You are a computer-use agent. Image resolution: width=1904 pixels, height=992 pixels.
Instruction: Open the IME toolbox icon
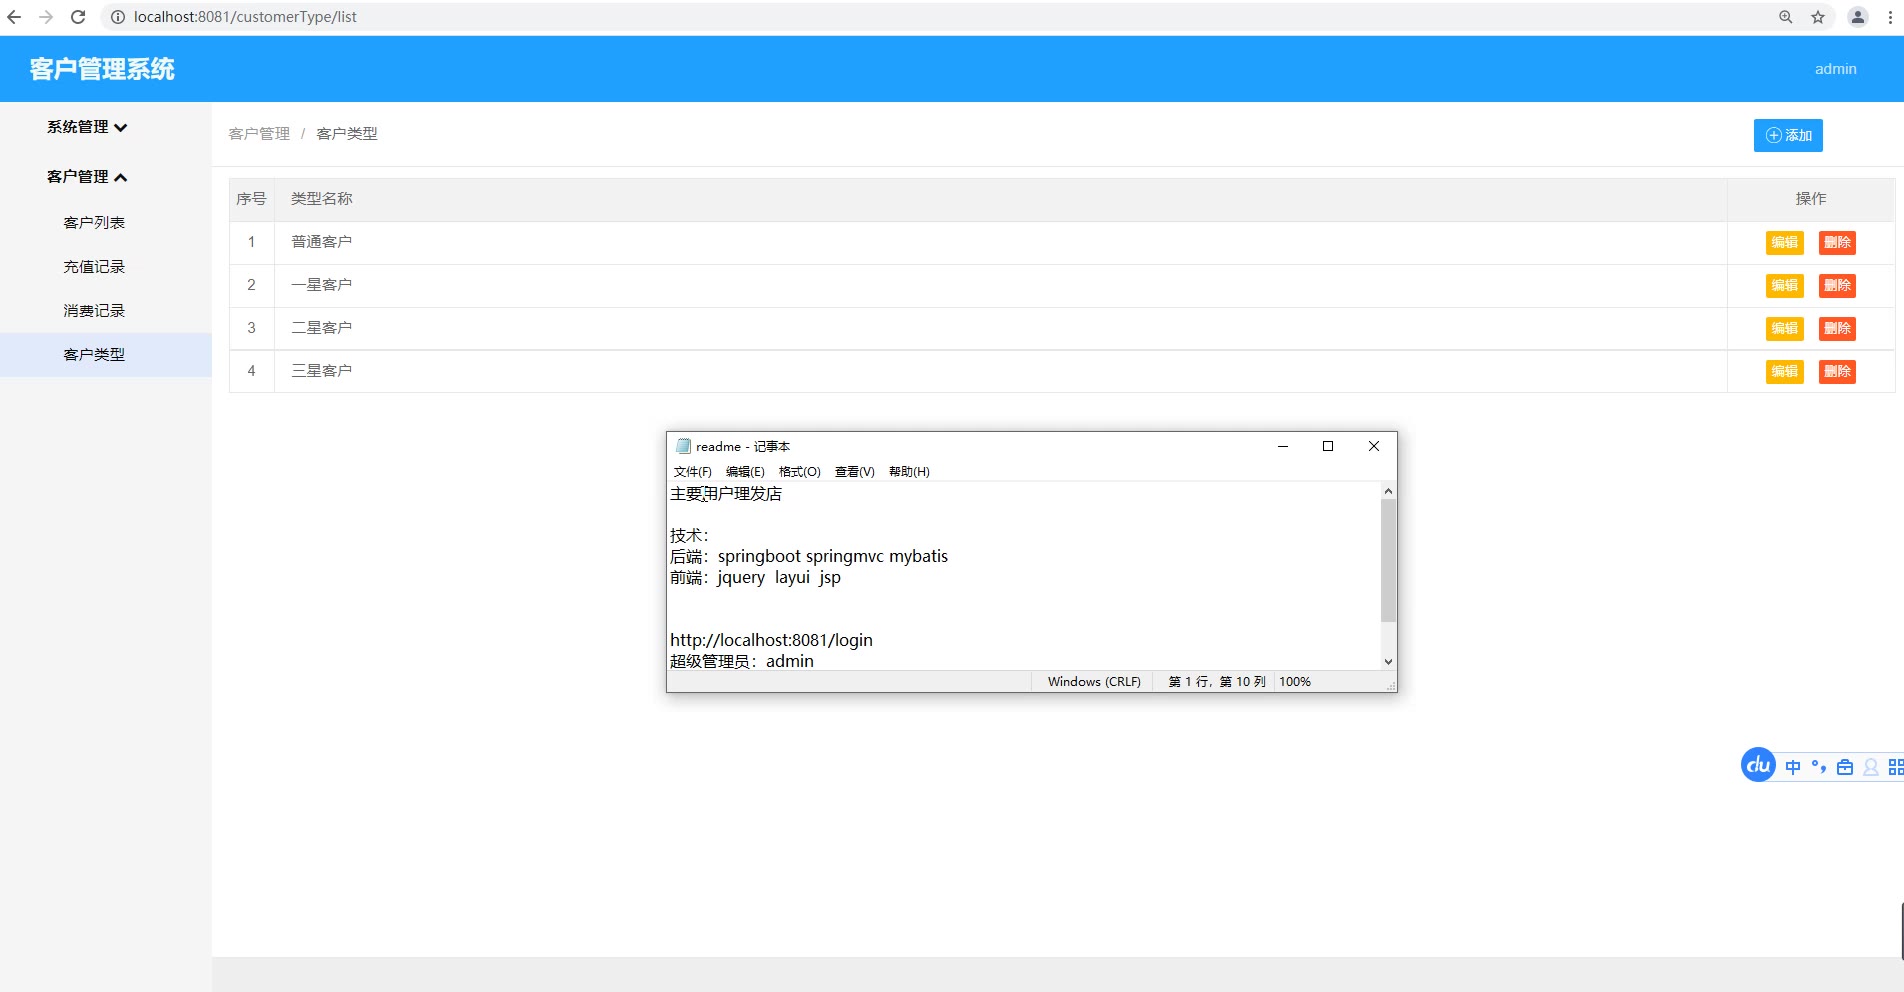point(1845,767)
